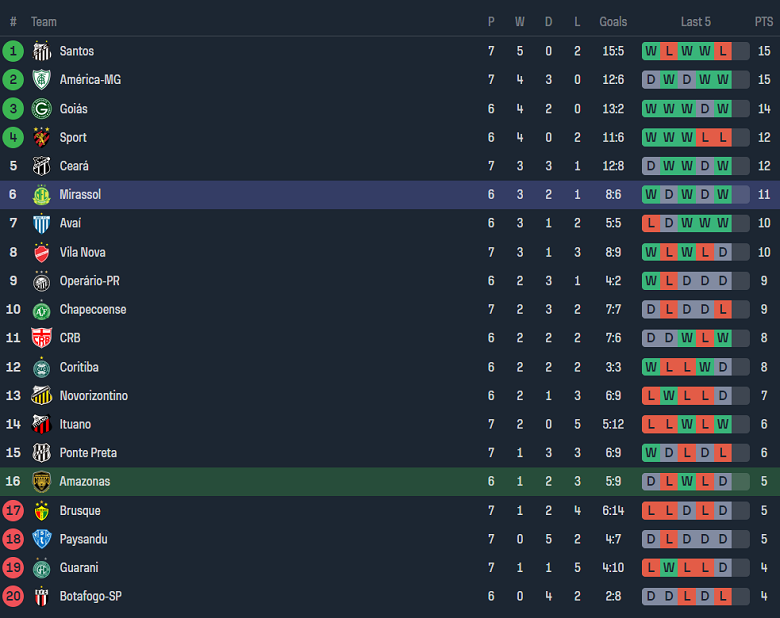Click the Paysandu crest icon
This screenshot has width=780, height=618.
(41, 539)
